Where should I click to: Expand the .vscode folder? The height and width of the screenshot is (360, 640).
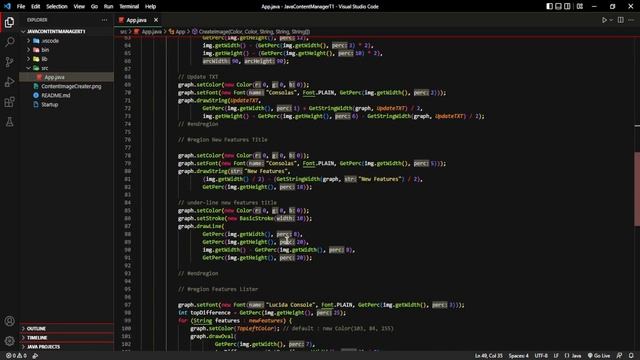pyautogui.click(x=50, y=41)
